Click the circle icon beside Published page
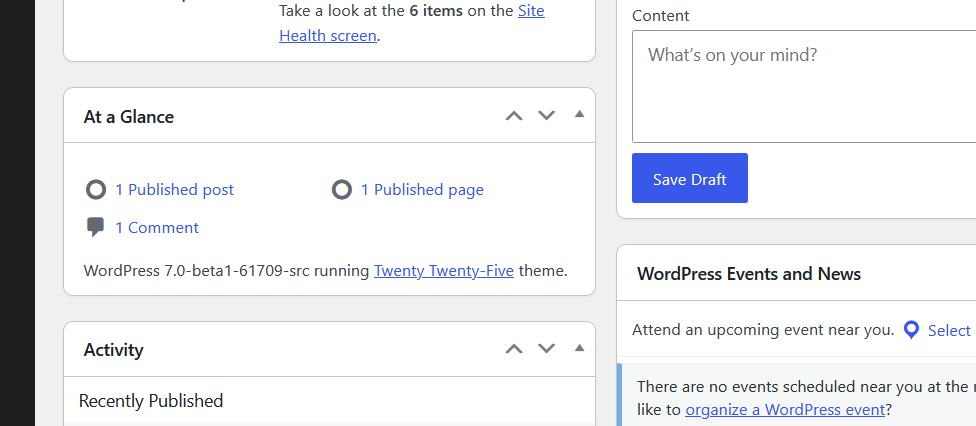Image resolution: width=976 pixels, height=426 pixels. tap(342, 190)
